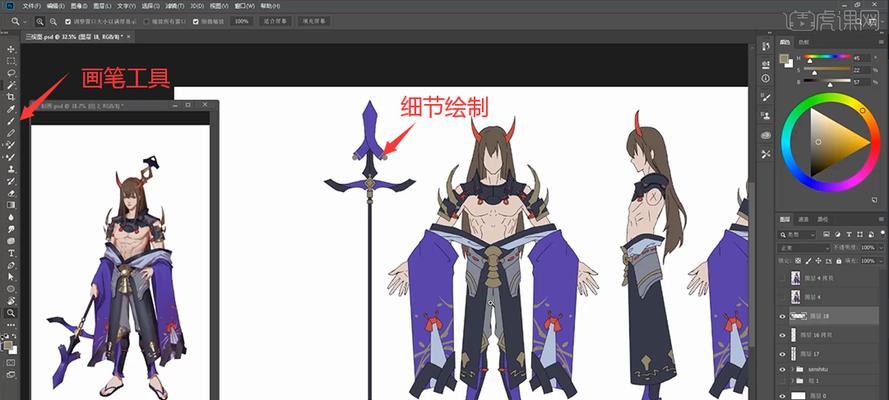The height and width of the screenshot is (400, 889).
Task: Toggle the 细微缩放 checkbox
Action: point(196,22)
